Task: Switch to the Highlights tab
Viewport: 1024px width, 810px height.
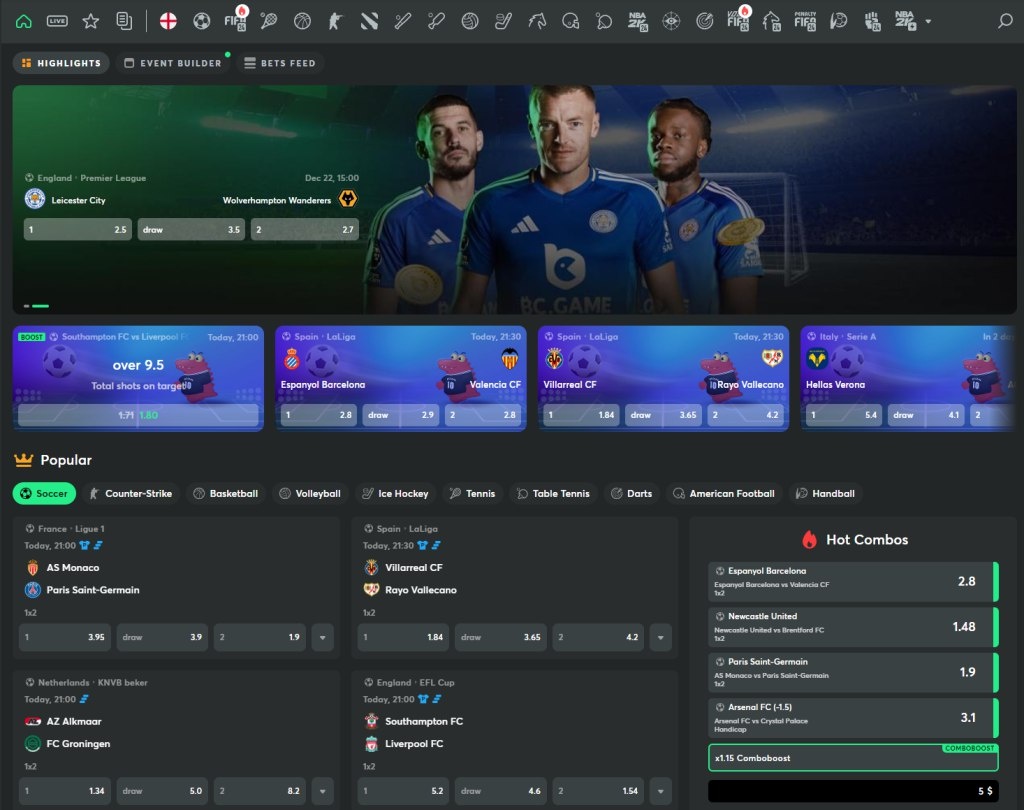Action: (61, 63)
